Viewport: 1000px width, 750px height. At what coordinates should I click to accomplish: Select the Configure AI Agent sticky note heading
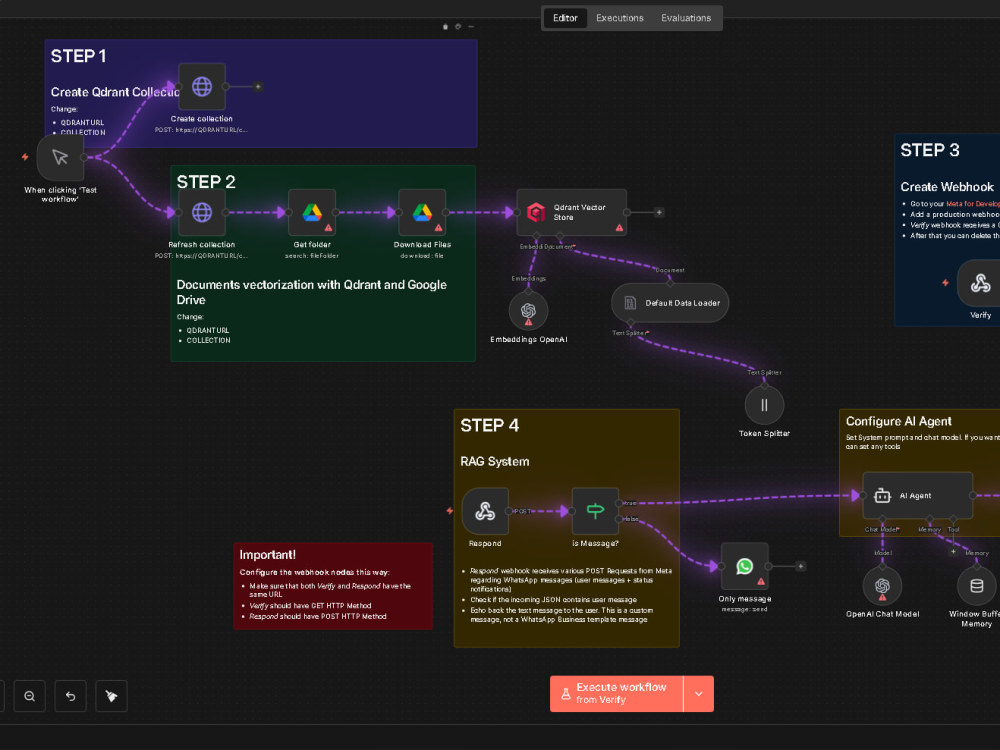(899, 421)
